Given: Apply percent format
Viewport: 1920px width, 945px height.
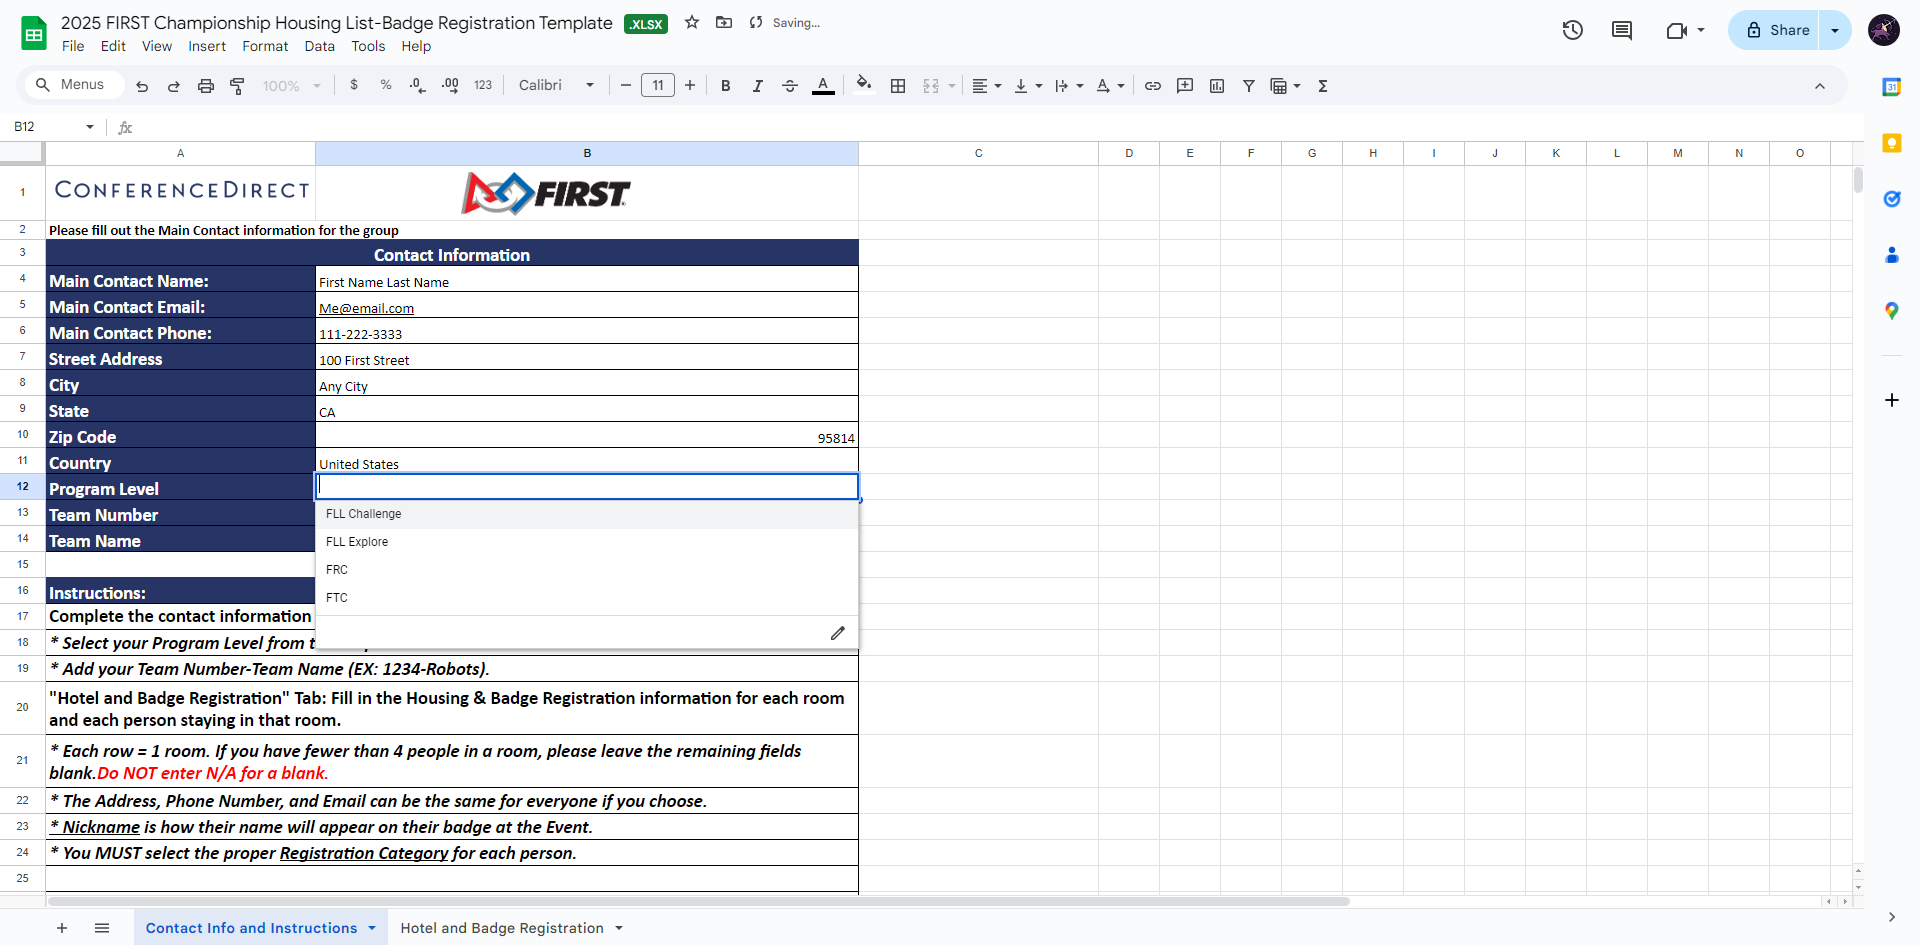Looking at the screenshot, I should coord(386,85).
